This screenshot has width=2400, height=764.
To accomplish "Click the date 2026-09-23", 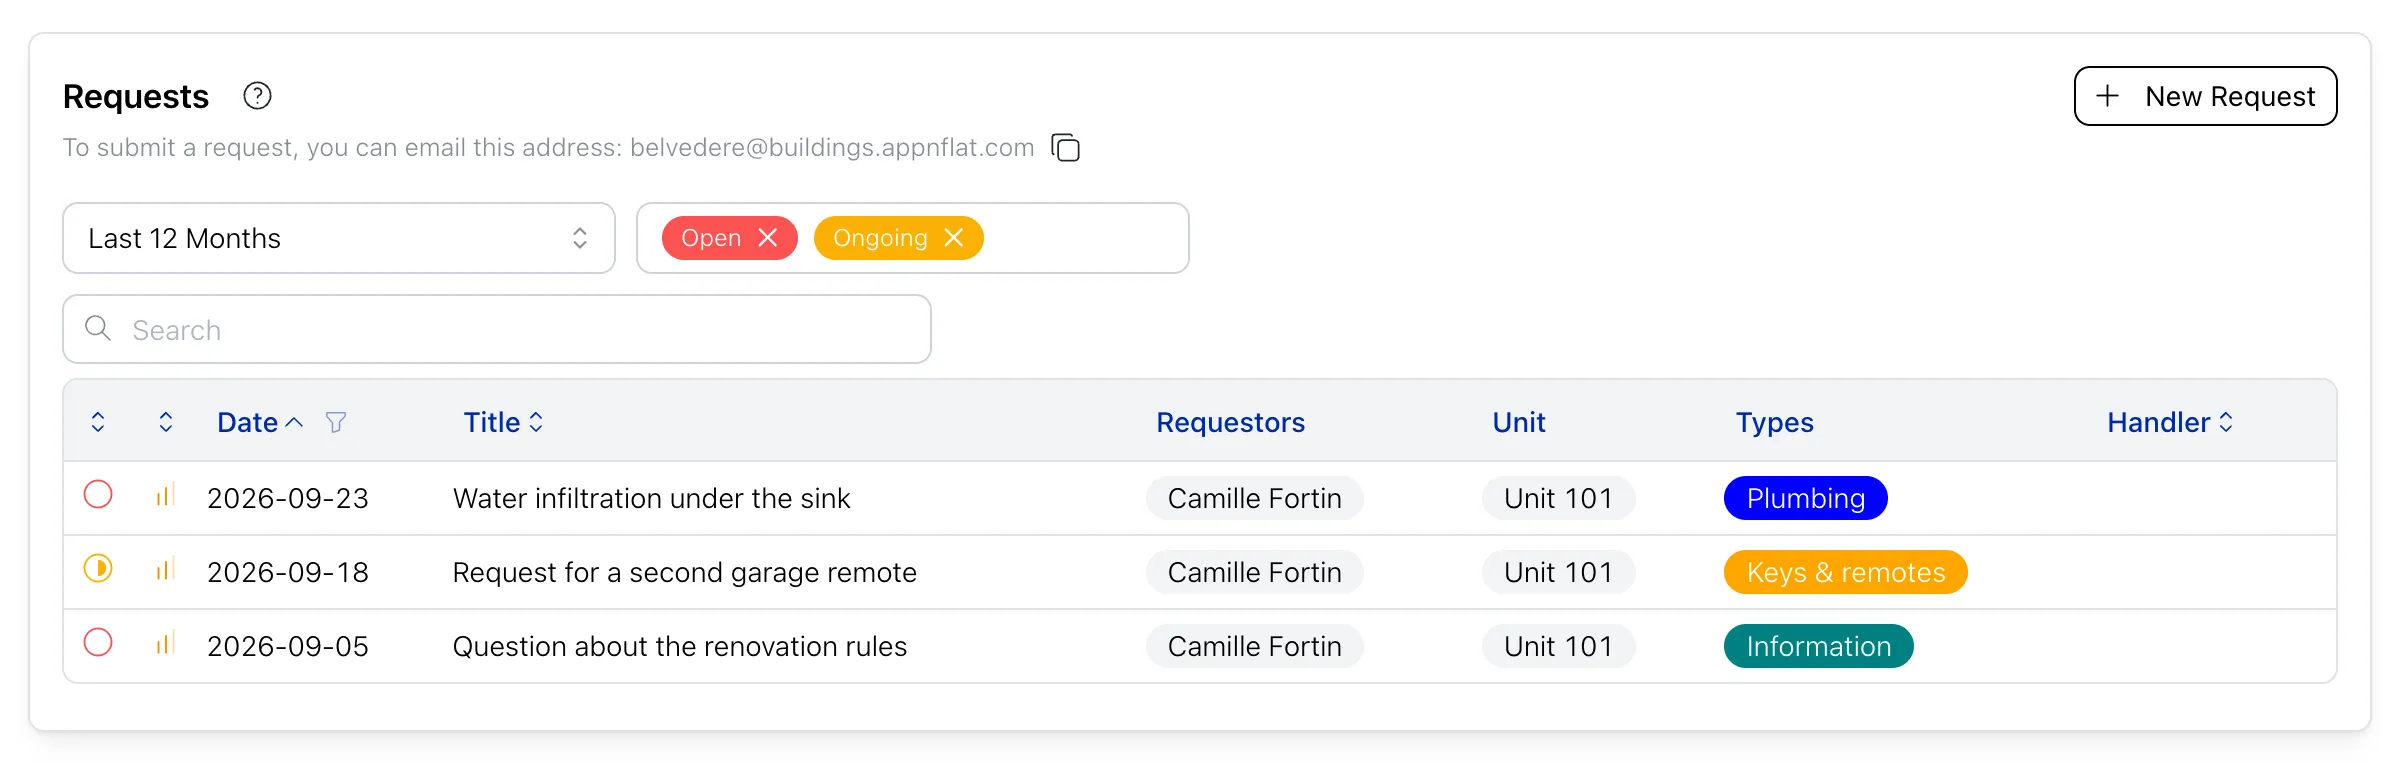I will (x=288, y=498).
